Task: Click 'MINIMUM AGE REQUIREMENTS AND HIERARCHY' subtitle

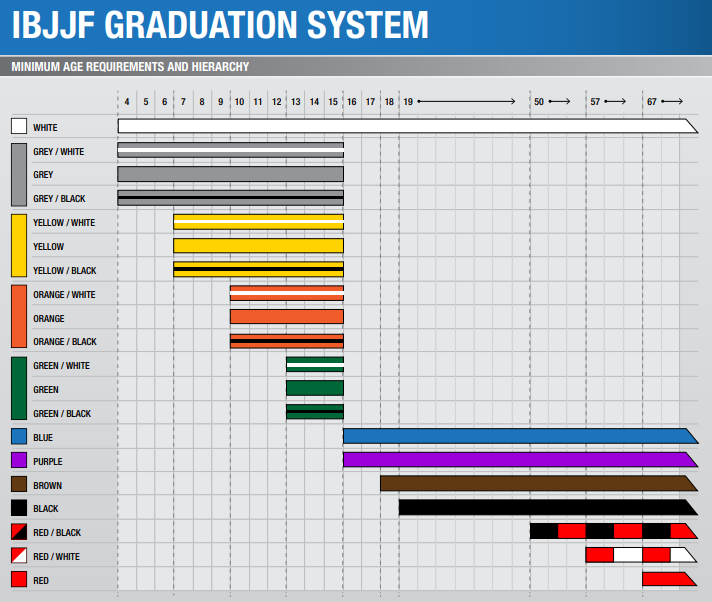Action: 130,67
